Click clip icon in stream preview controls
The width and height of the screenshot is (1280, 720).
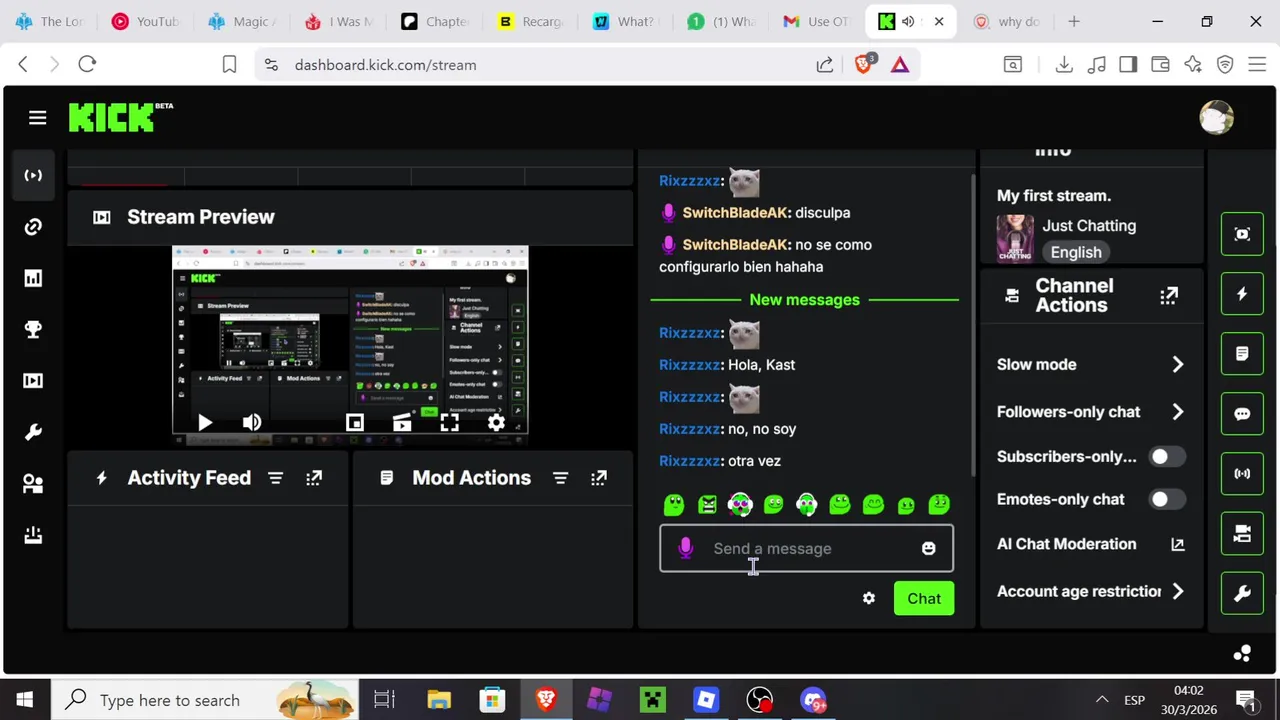tap(402, 423)
